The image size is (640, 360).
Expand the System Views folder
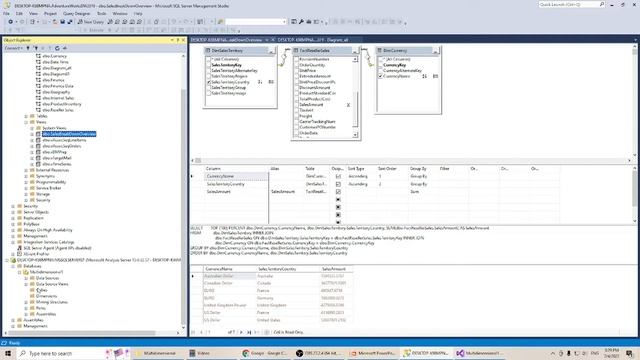click(32, 128)
